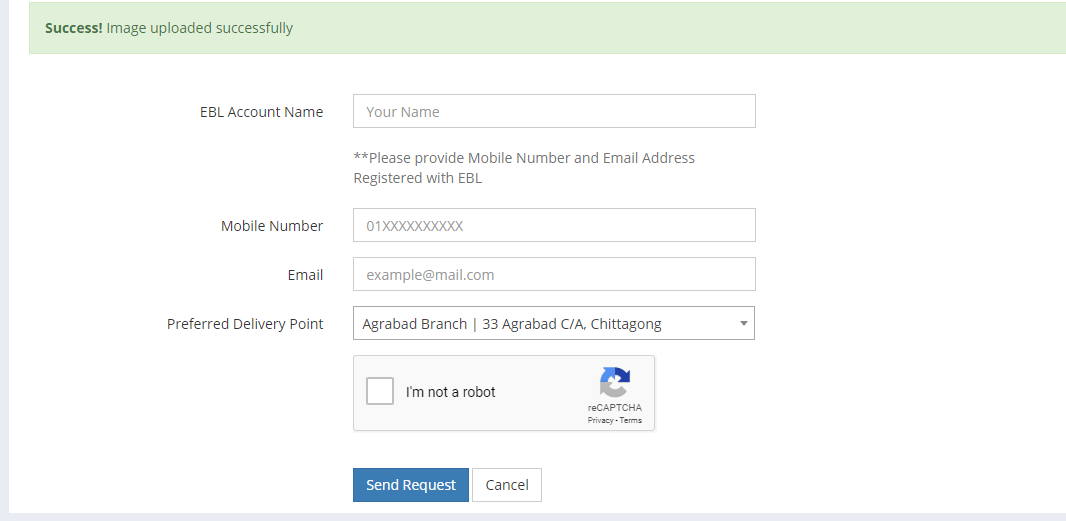This screenshot has height=521, width=1066.
Task: Click the reCAPTCHA logo icon
Action: [615, 382]
